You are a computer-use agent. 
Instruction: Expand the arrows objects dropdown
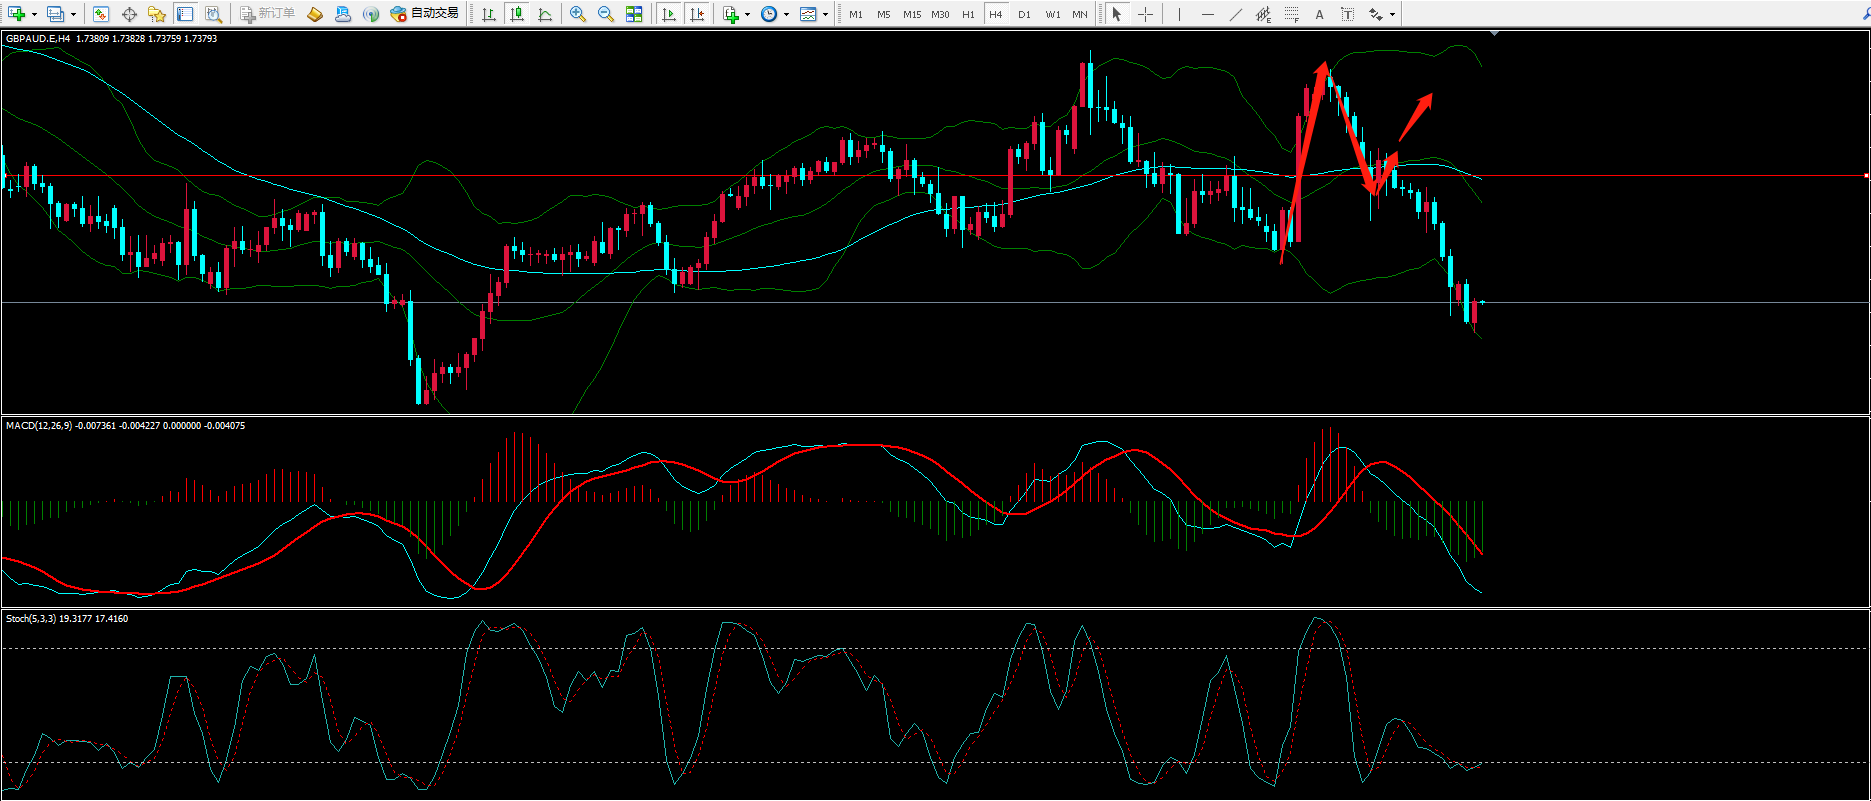(x=1393, y=15)
